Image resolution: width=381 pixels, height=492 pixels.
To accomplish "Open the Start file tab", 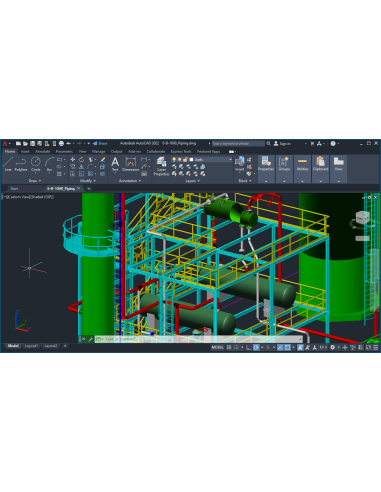I will (x=15, y=189).
